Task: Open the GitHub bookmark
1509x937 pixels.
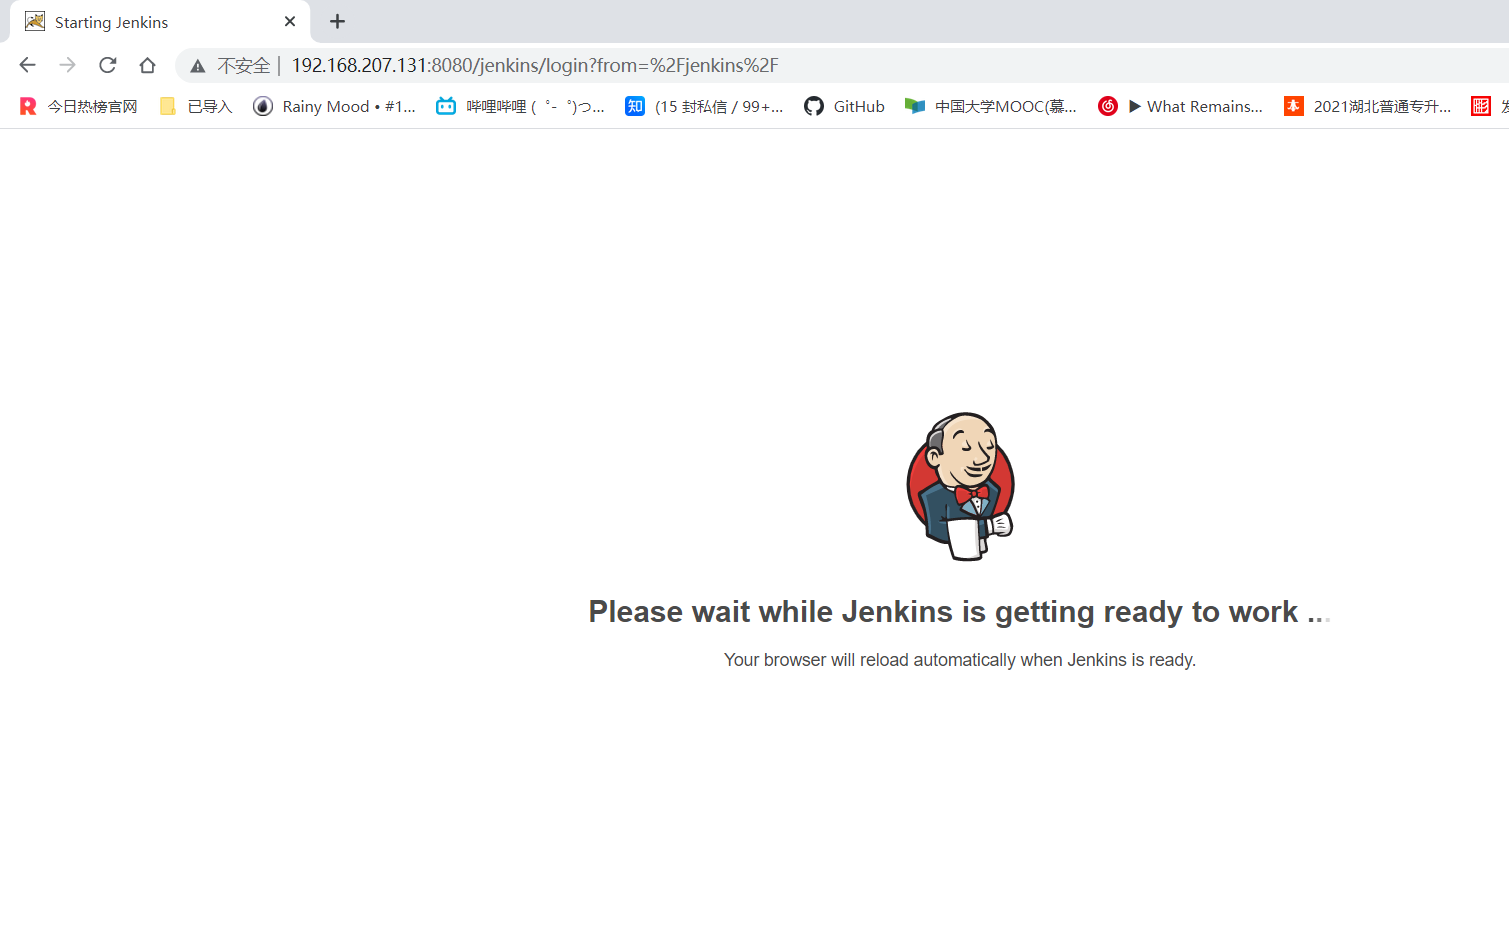Action: click(x=845, y=106)
